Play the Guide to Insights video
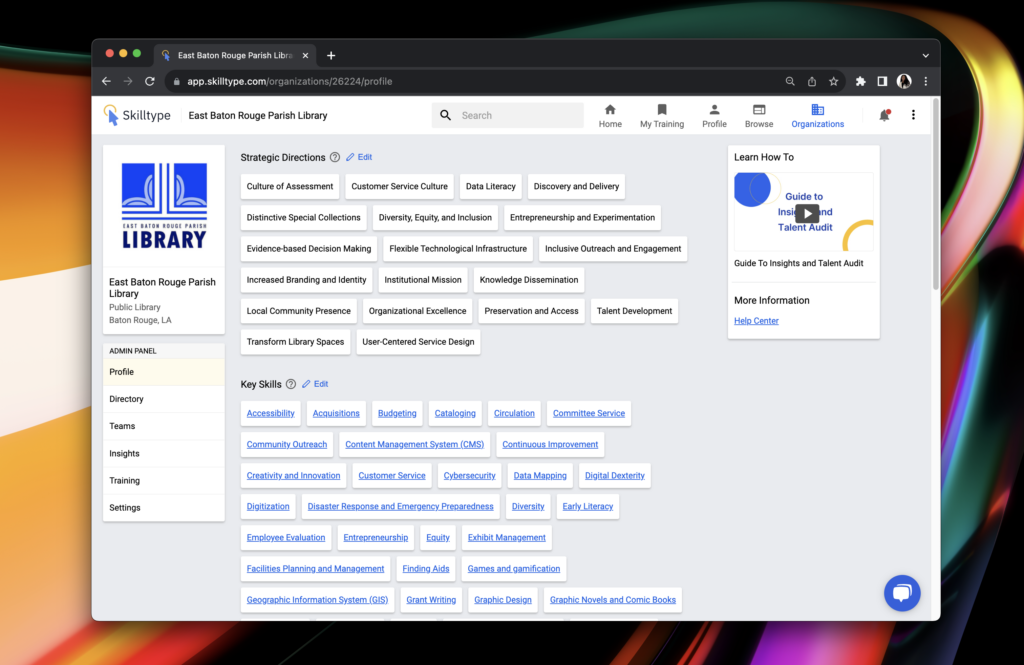The height and width of the screenshot is (665, 1024). tap(806, 213)
